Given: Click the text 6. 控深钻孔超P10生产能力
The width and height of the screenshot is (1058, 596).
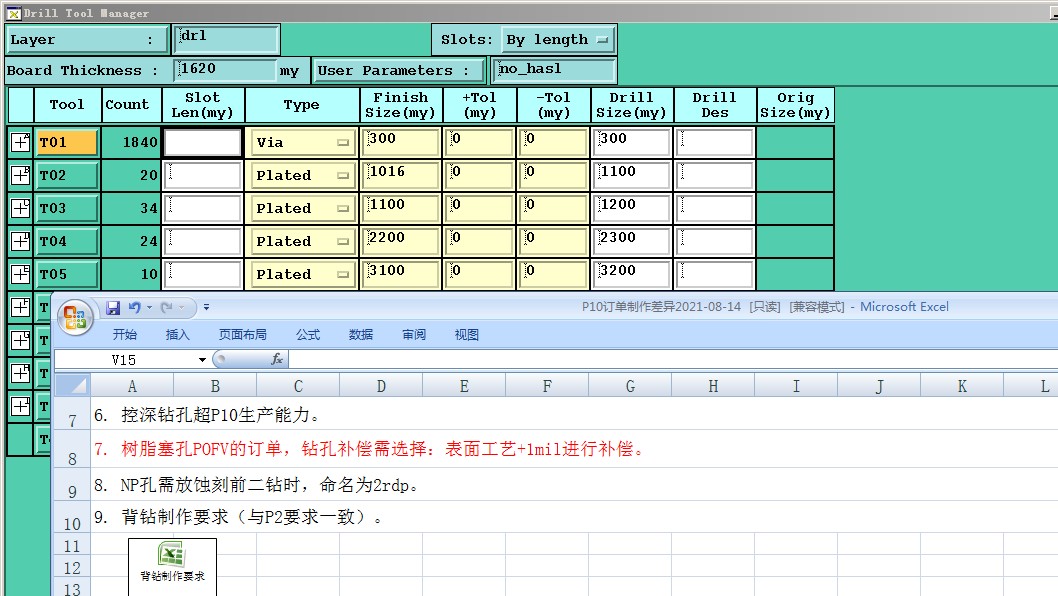Looking at the screenshot, I should [x=206, y=414].
